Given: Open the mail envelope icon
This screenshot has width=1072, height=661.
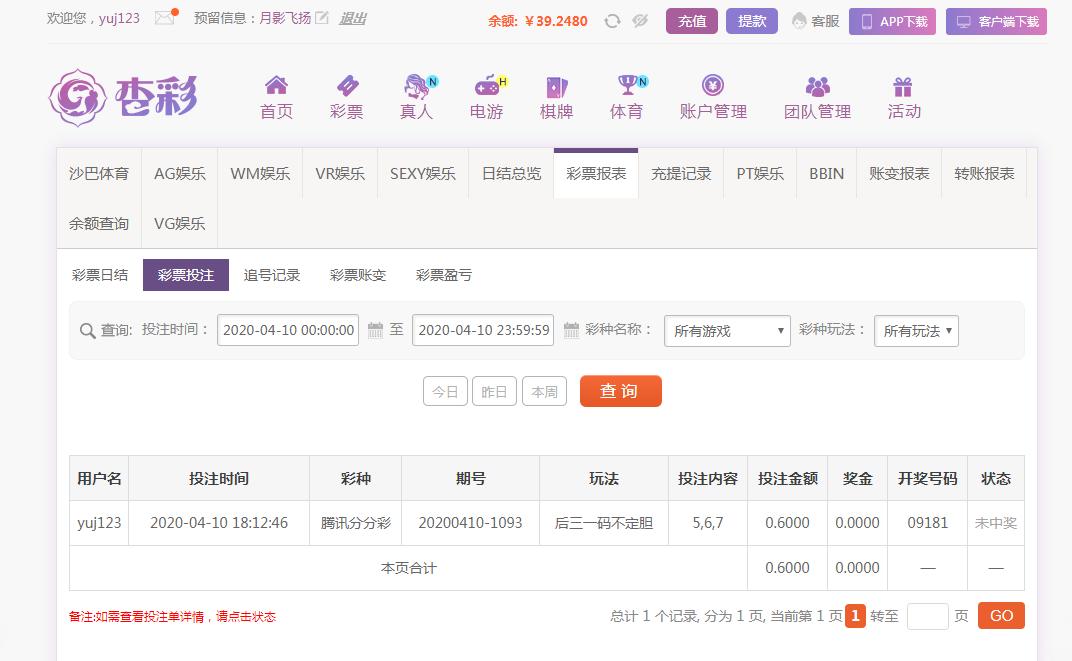Looking at the screenshot, I should click(164, 19).
